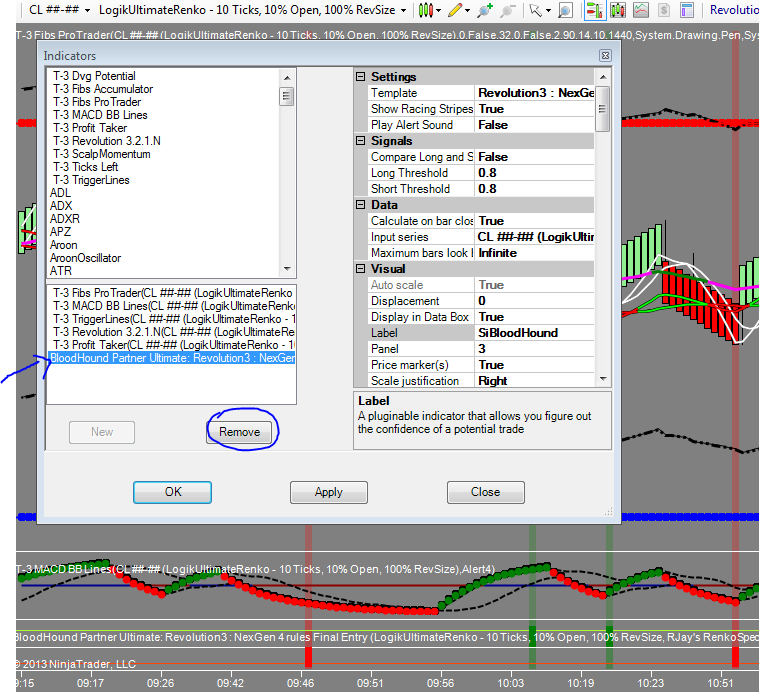Select the pointer cursor tool icon
Viewport: 759px width, 692px height.
(x=535, y=10)
